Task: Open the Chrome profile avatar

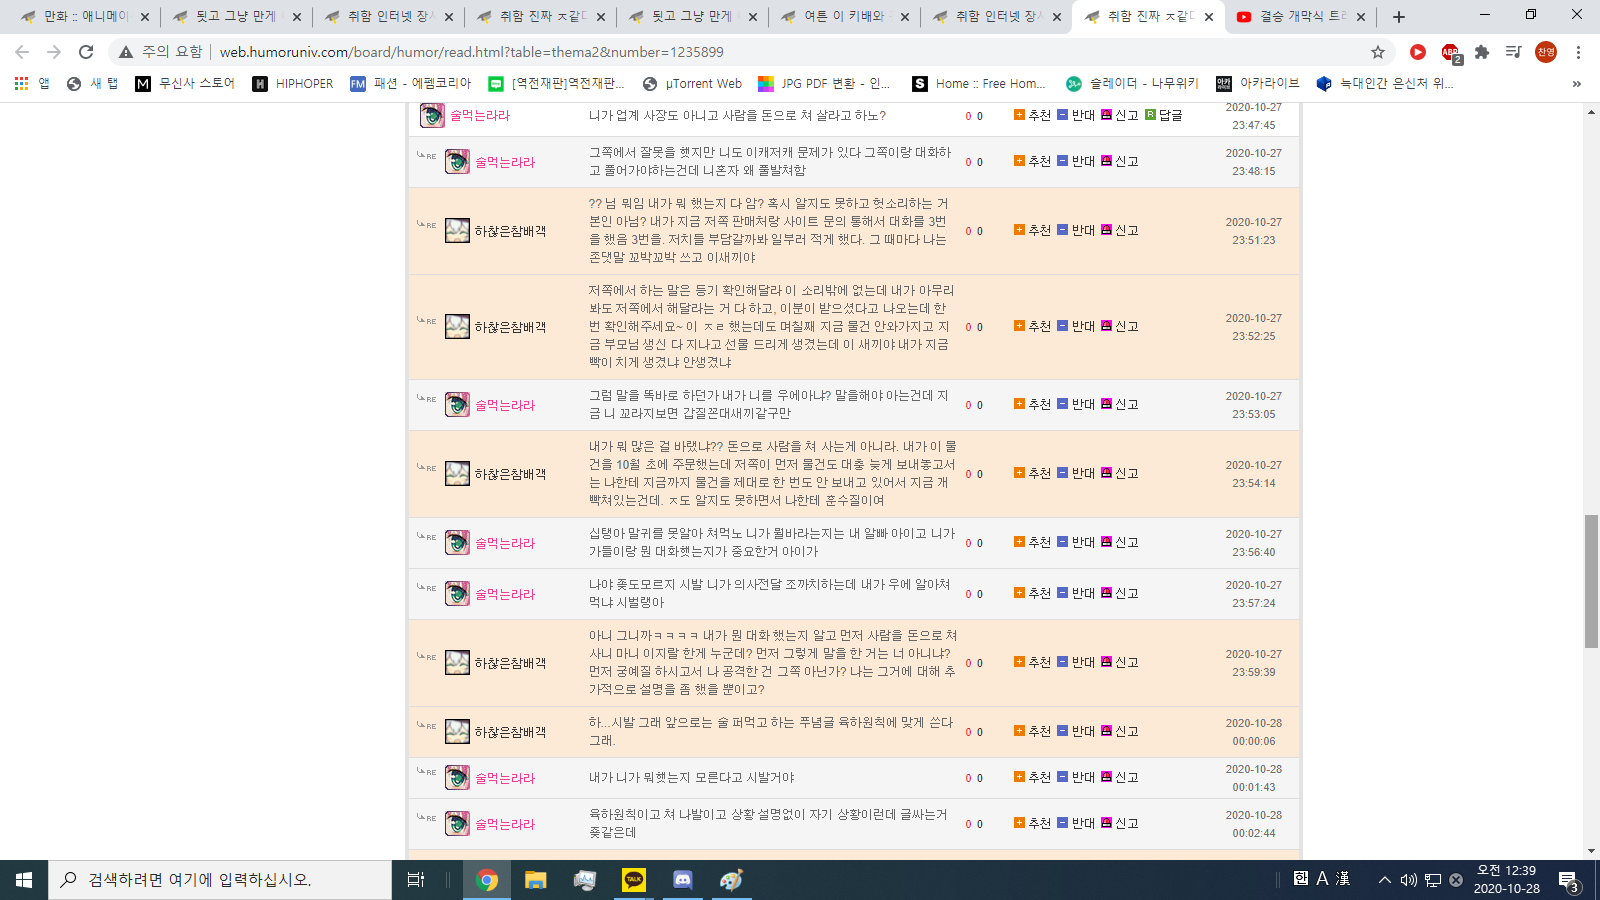Action: coord(1546,52)
